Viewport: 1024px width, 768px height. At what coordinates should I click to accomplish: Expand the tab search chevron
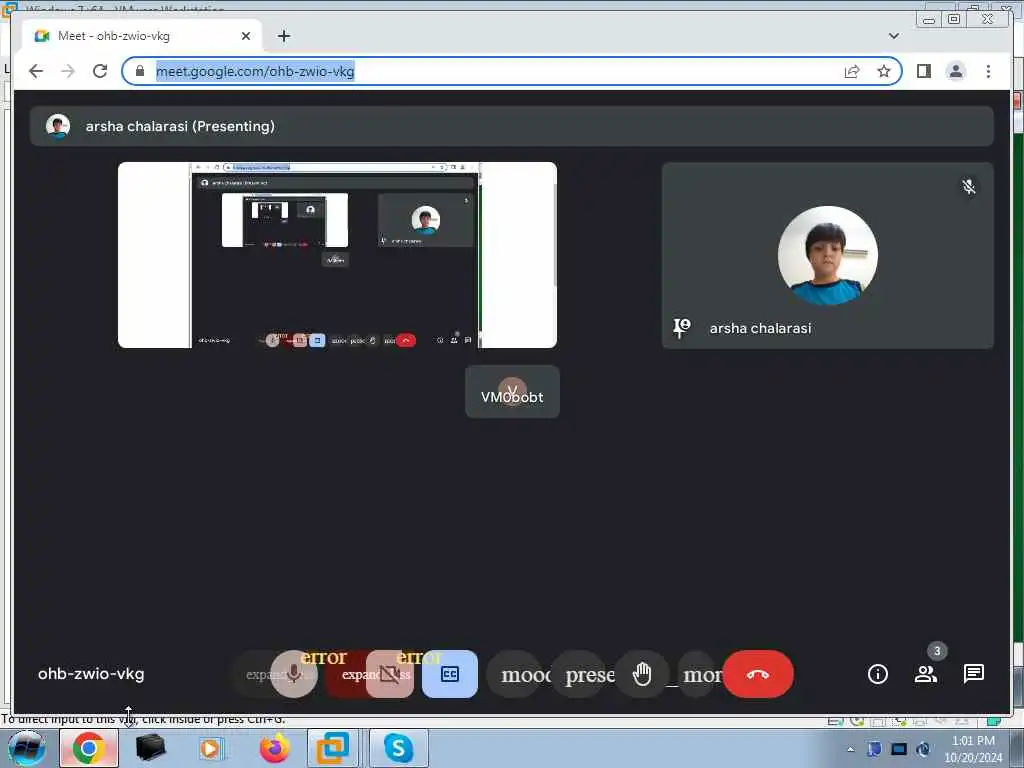pos(894,36)
